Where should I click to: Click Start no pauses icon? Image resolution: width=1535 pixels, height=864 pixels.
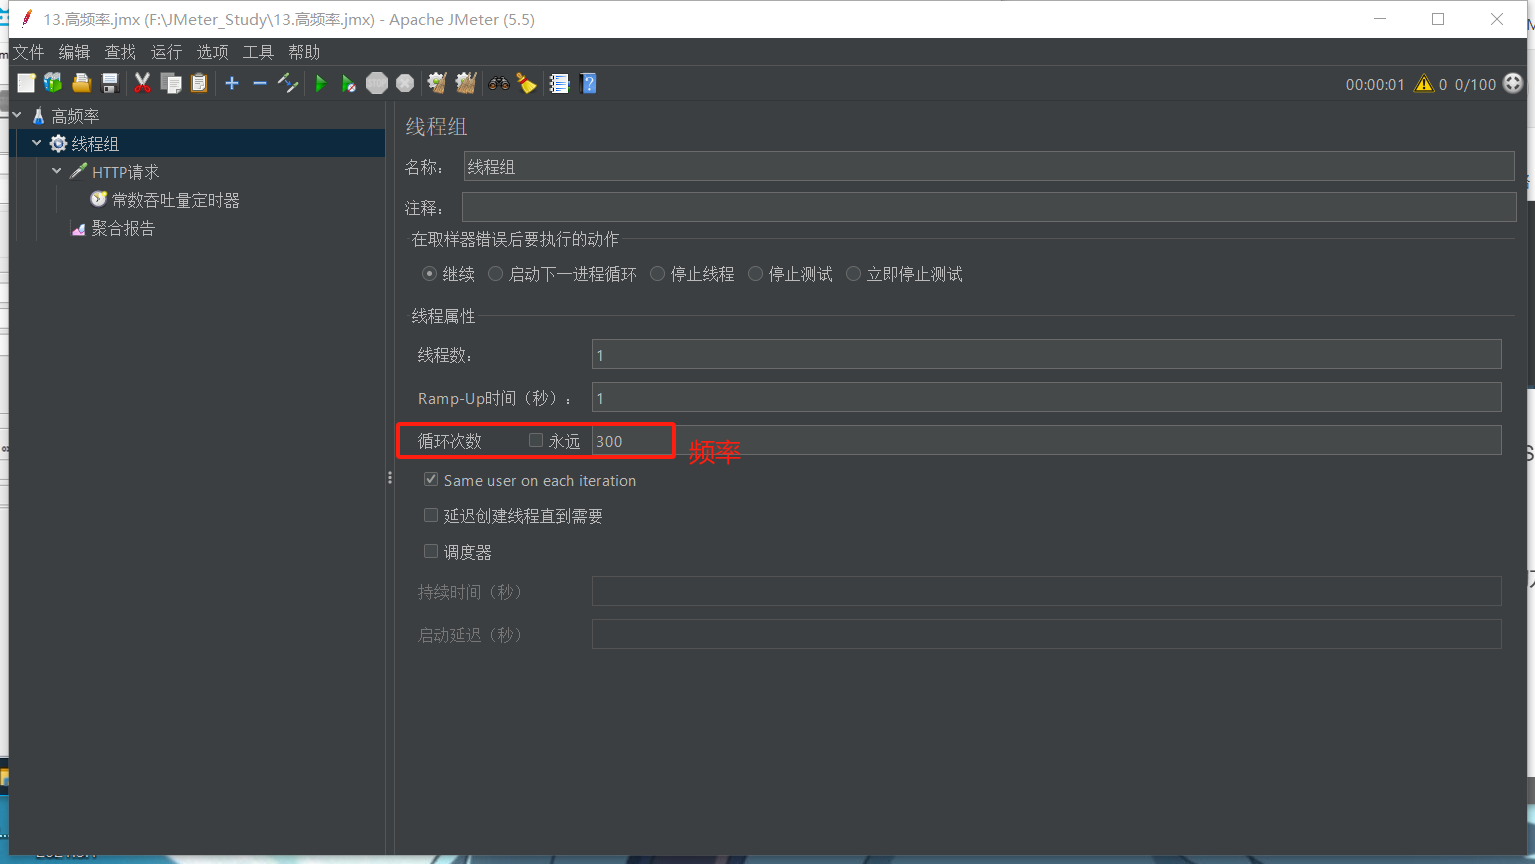click(348, 83)
